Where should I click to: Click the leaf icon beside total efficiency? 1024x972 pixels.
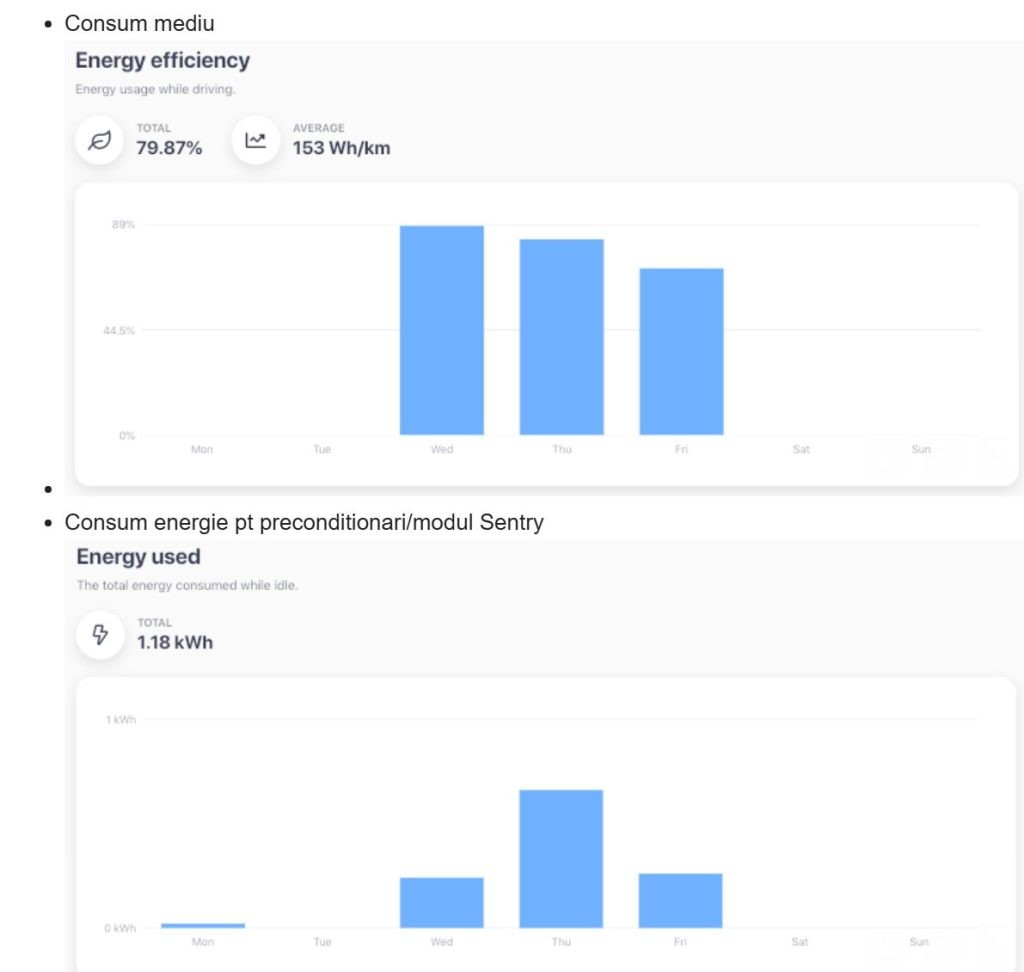tap(100, 140)
